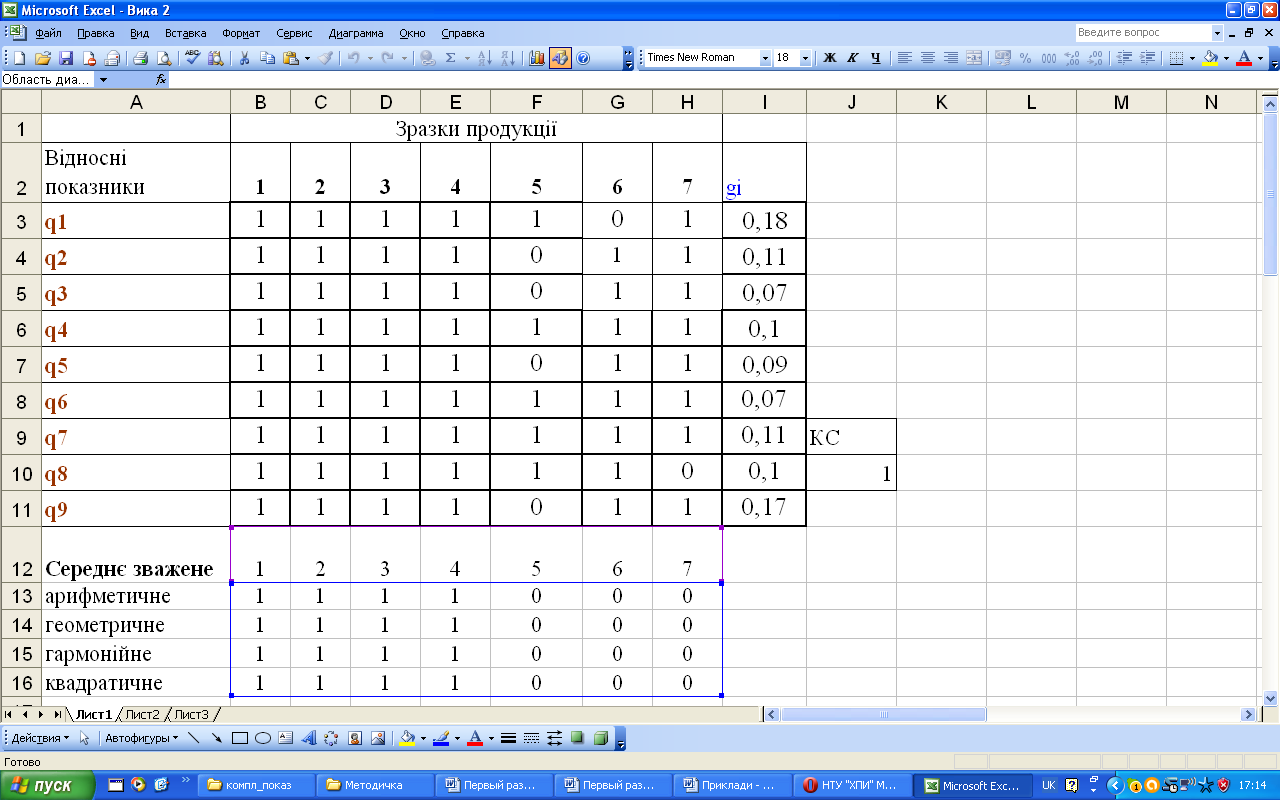
Task: Apply AutoSum with the sigma icon
Action: click(x=450, y=58)
